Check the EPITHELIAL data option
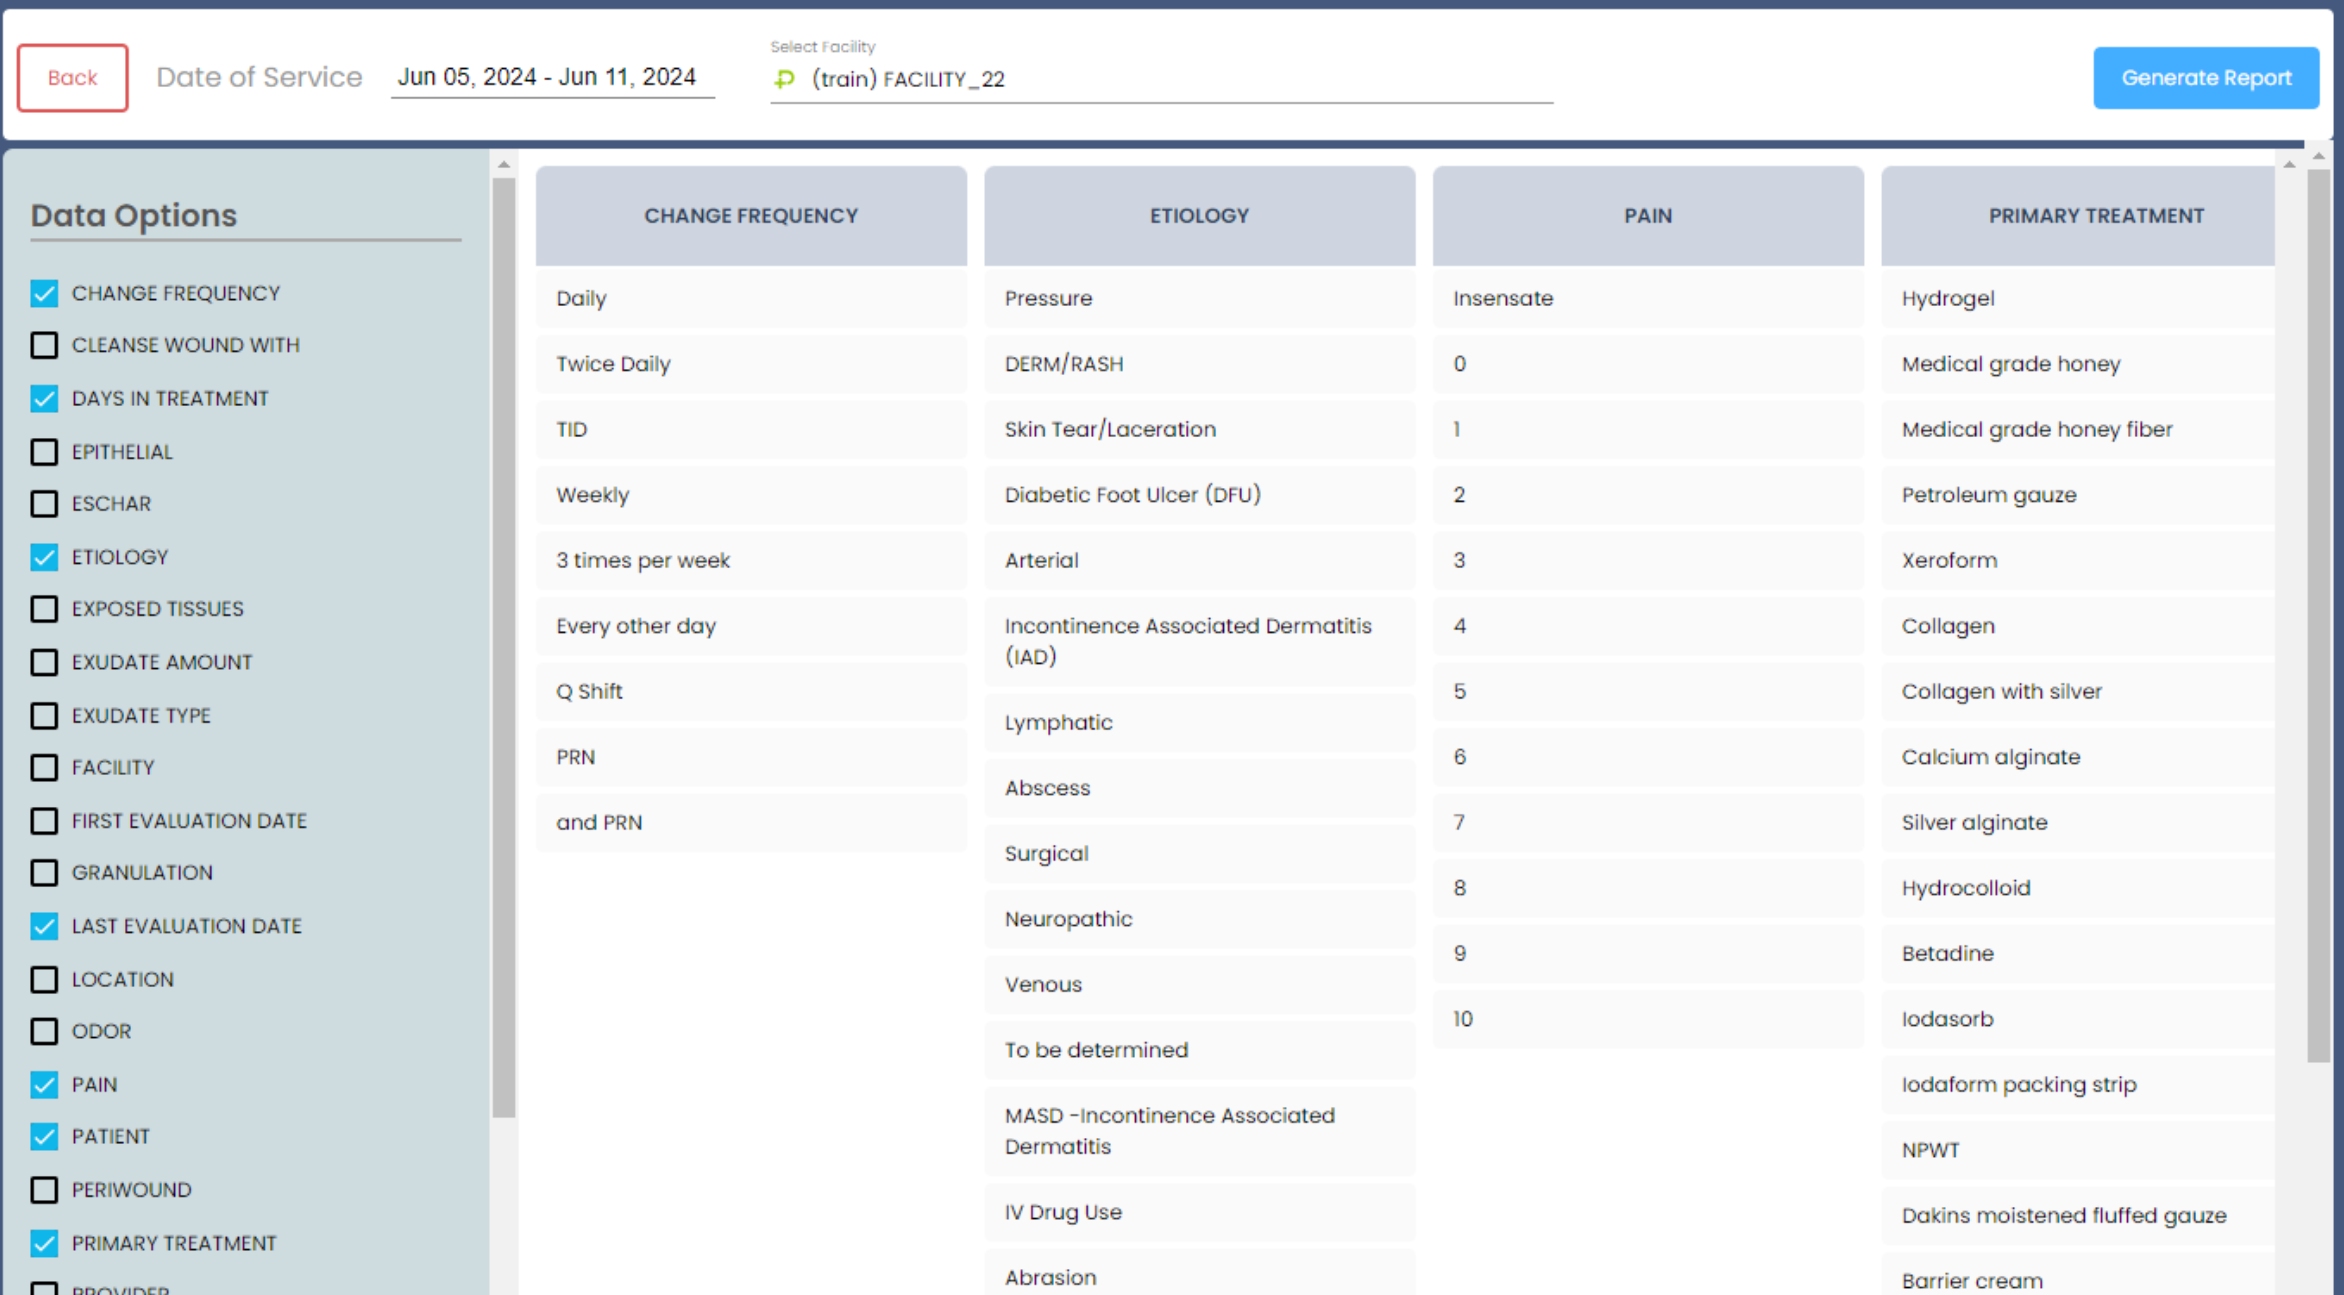The width and height of the screenshot is (2344, 1295). (x=44, y=452)
